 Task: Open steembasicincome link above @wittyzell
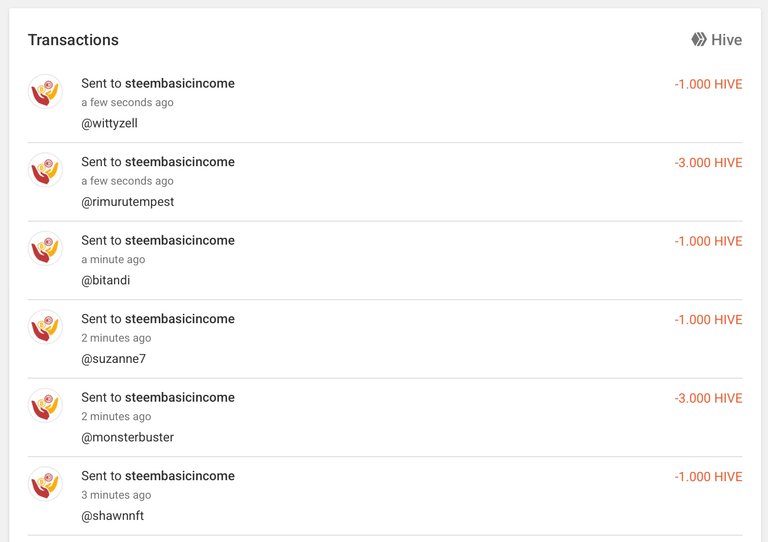pyautogui.click(x=180, y=83)
